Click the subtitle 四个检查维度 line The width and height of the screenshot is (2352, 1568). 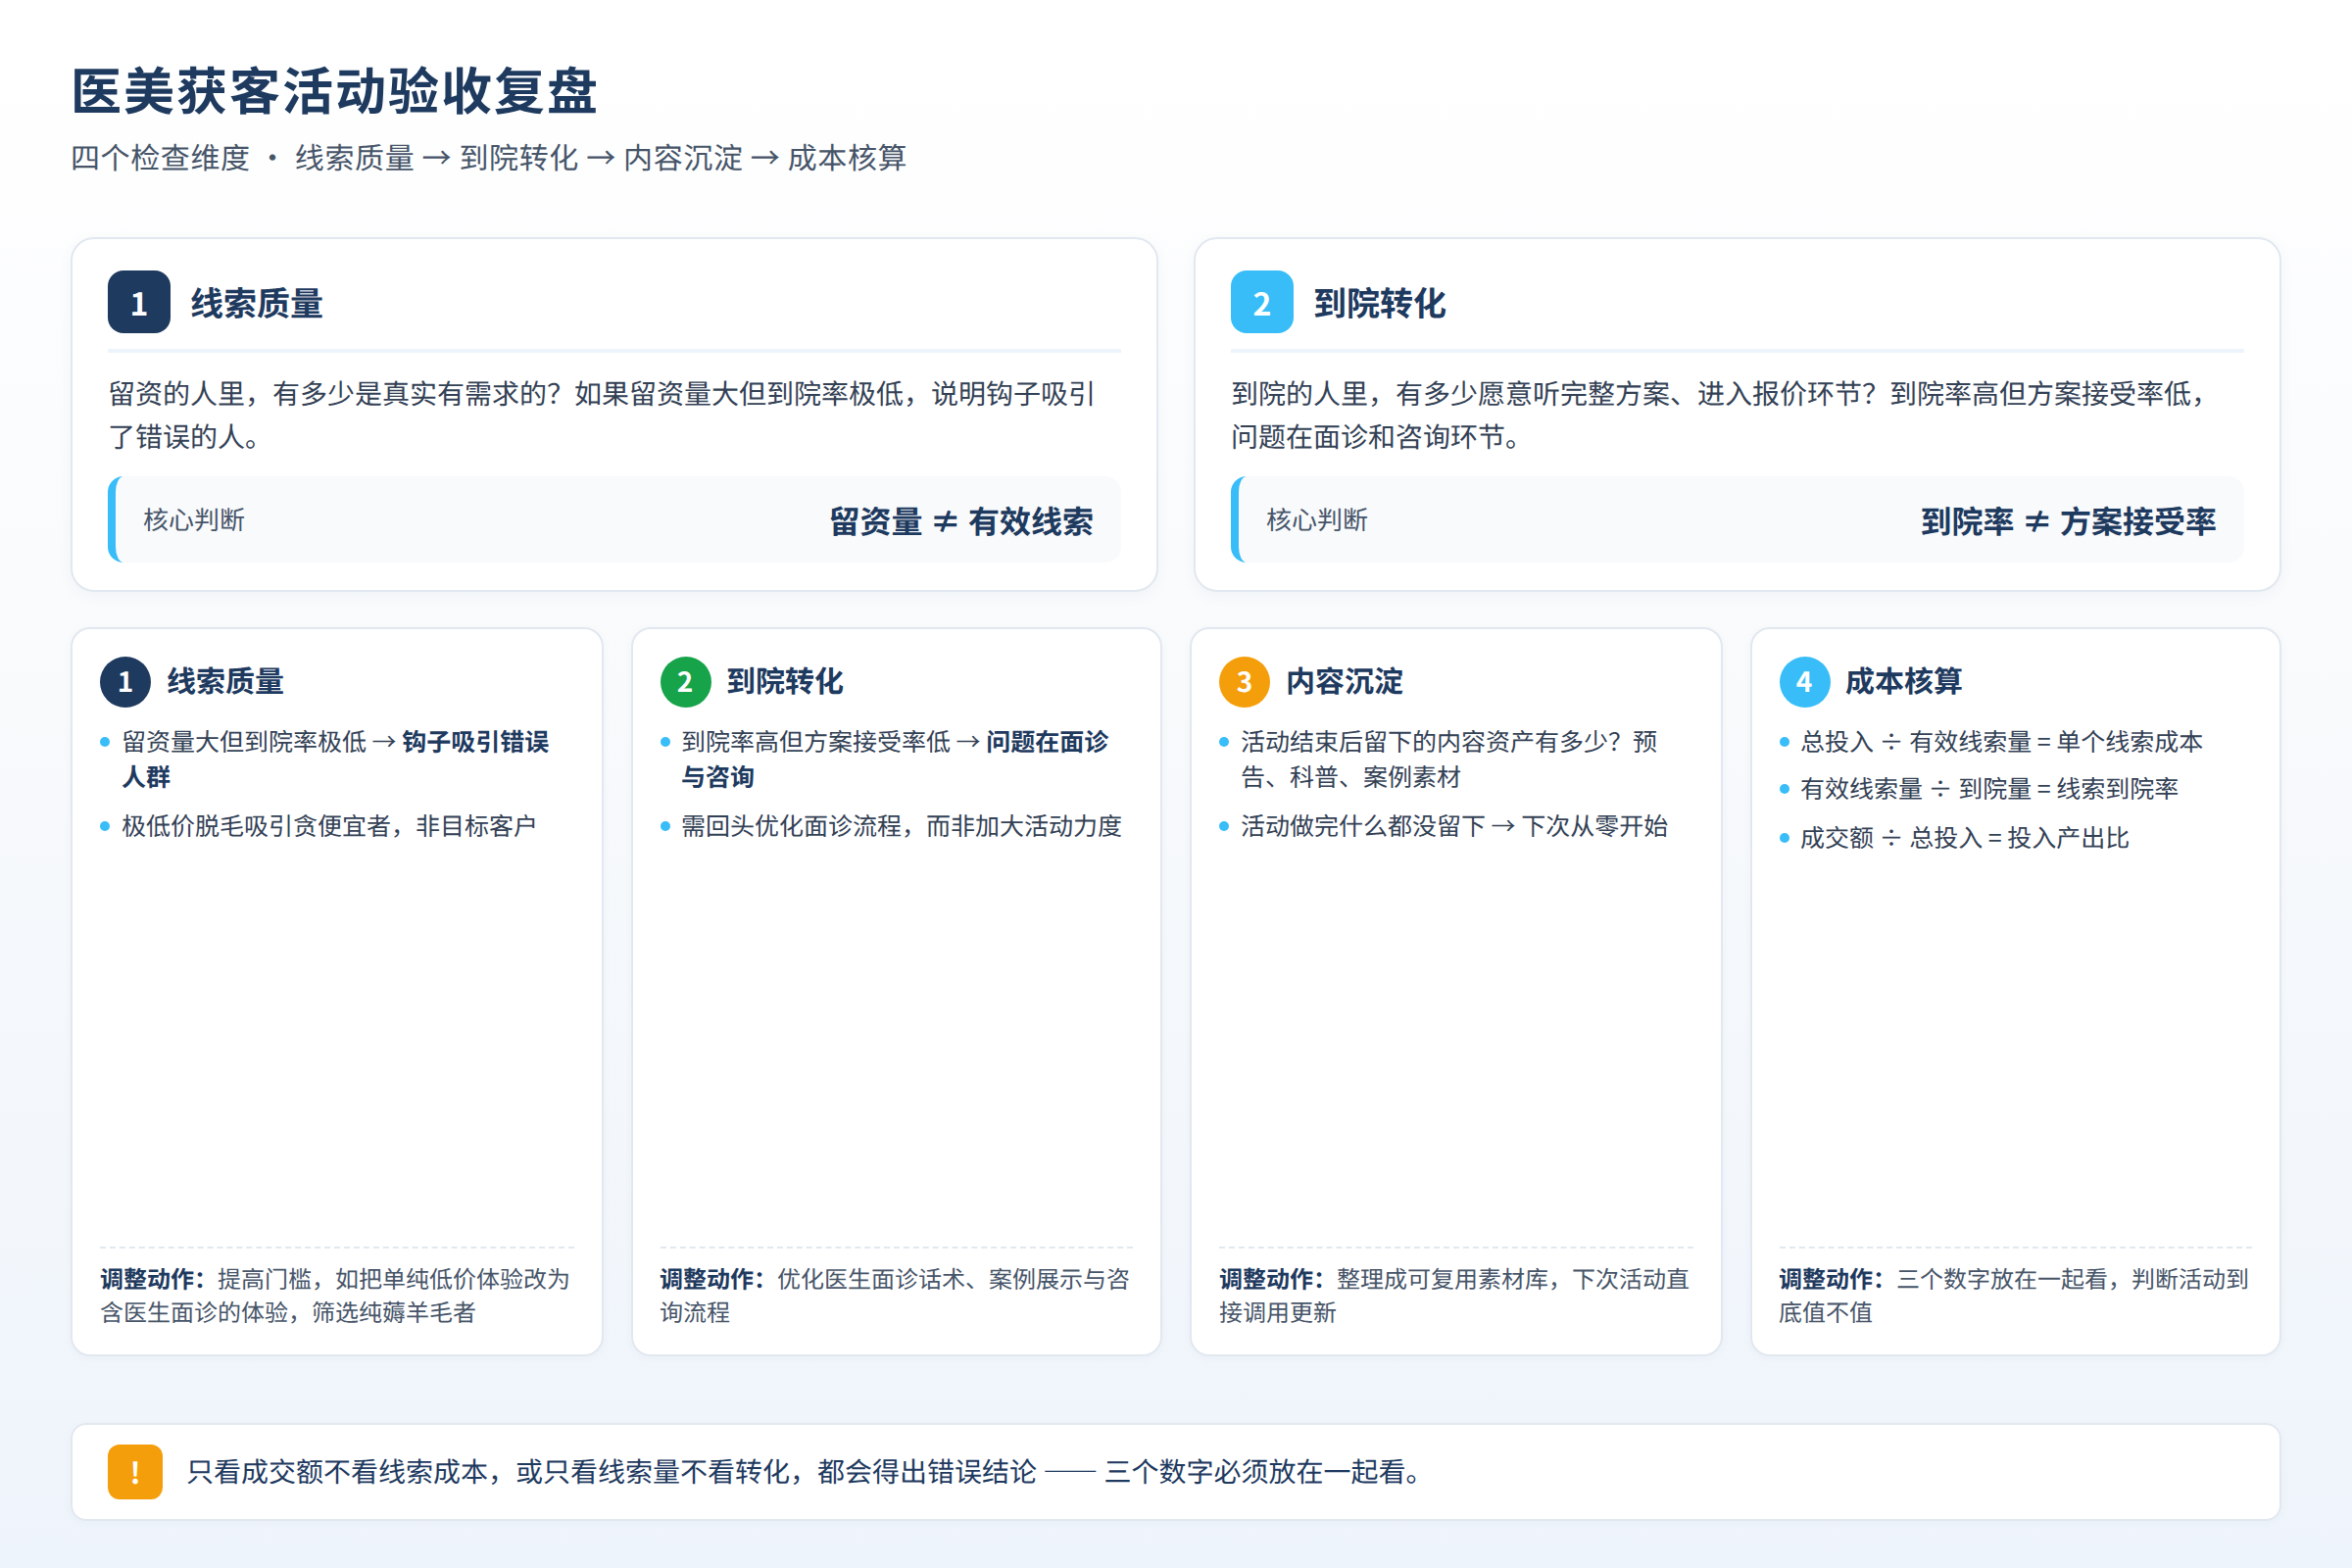[489, 158]
